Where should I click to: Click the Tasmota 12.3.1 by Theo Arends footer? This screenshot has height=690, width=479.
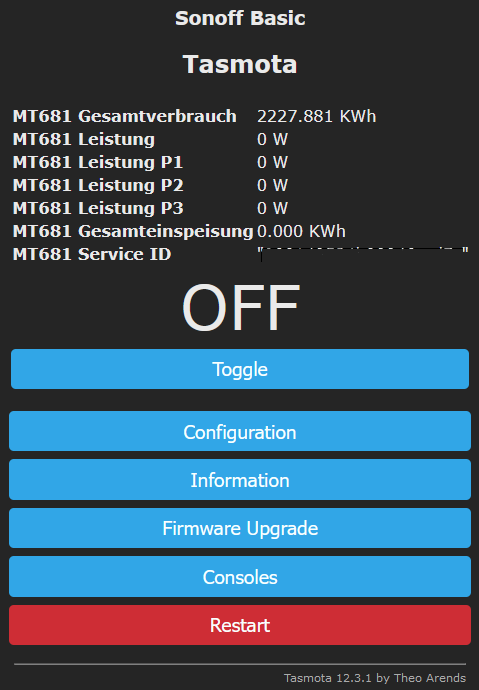coord(375,678)
